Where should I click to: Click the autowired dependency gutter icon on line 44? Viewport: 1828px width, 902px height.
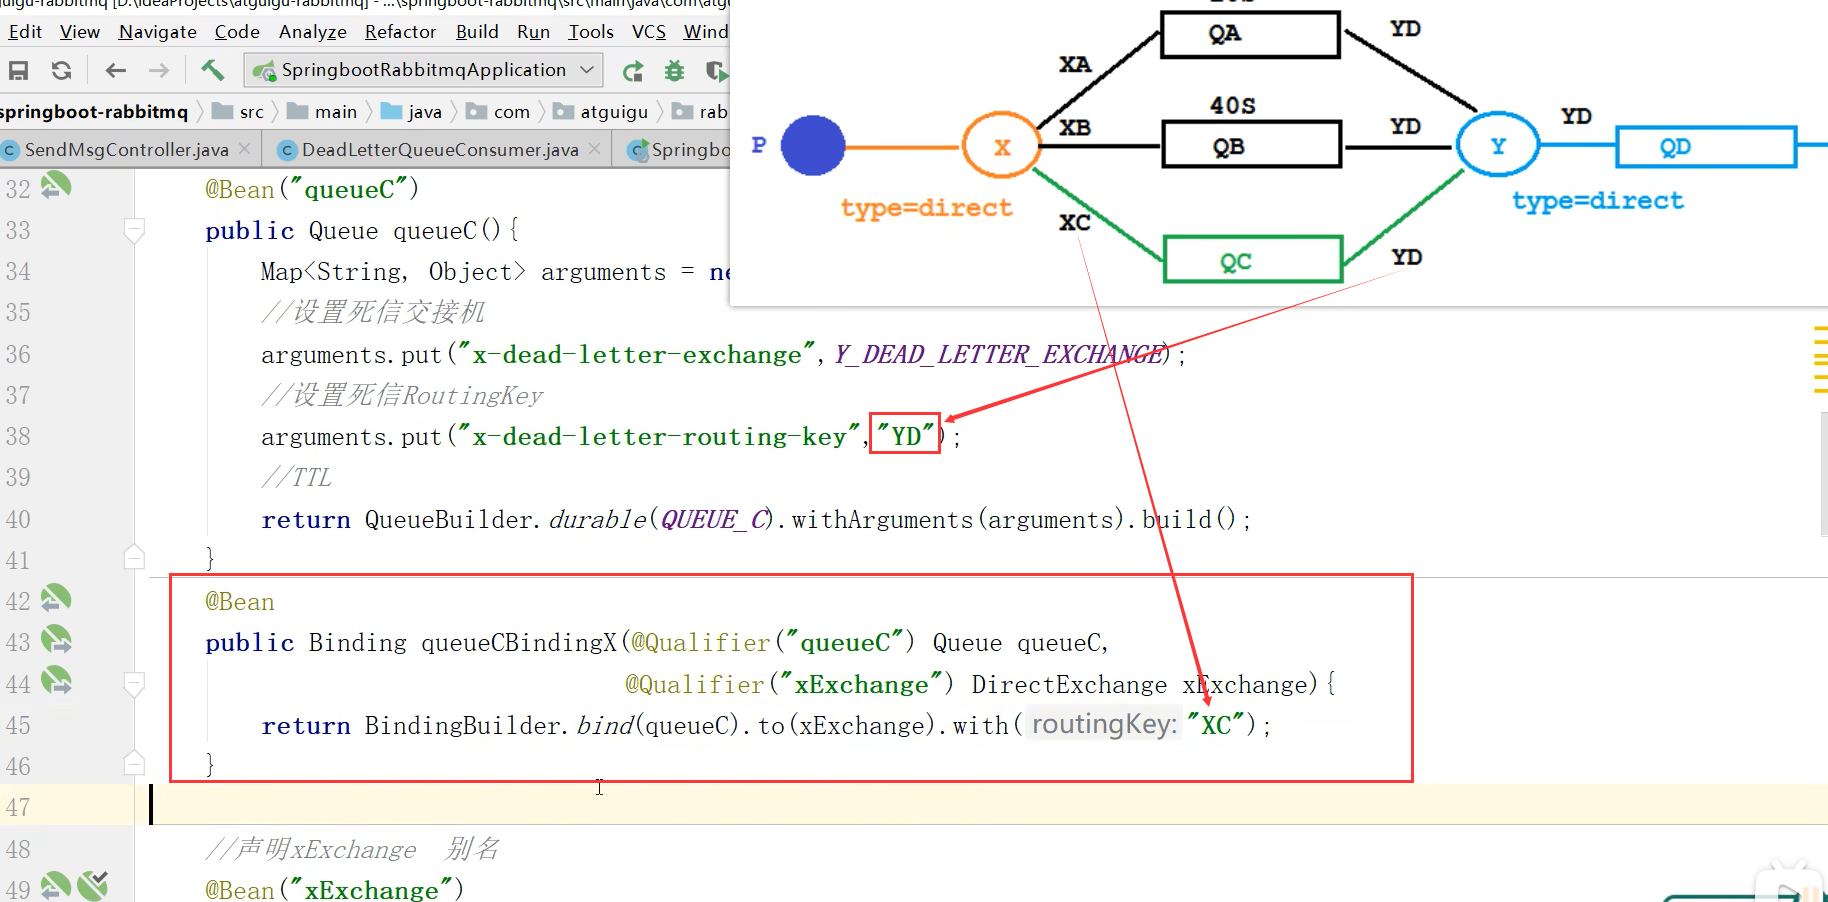pyautogui.click(x=56, y=682)
